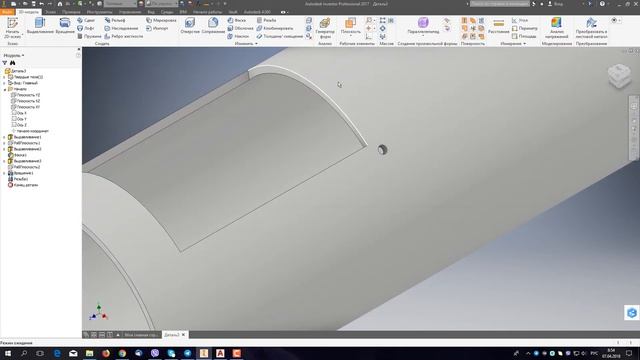Select the Периметр measure tool
The image size is (640, 360).
(x=524, y=28)
